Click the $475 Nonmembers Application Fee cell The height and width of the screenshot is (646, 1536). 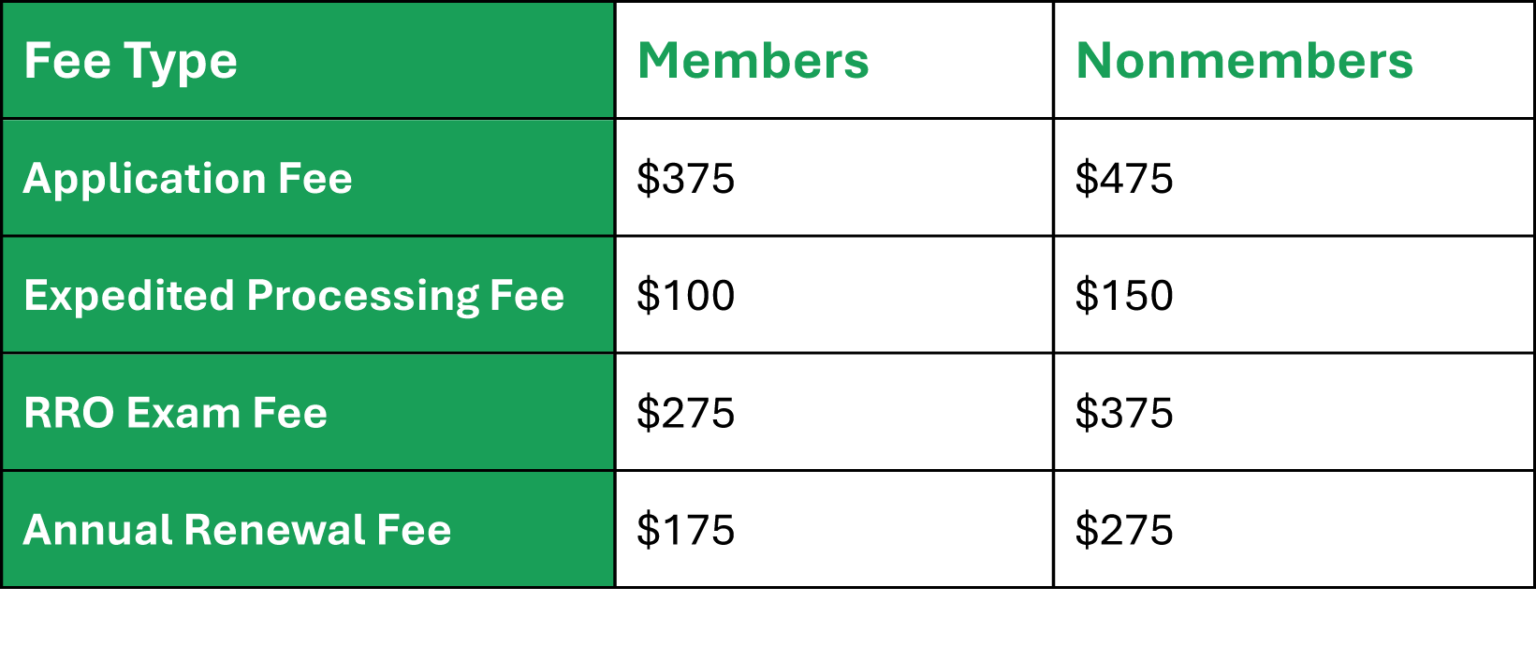point(1124,179)
